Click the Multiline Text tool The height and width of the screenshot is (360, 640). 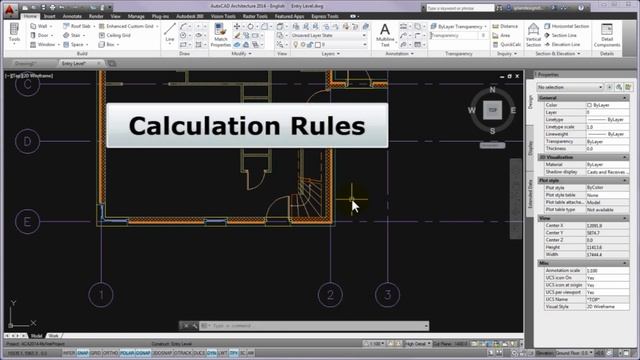click(384, 35)
